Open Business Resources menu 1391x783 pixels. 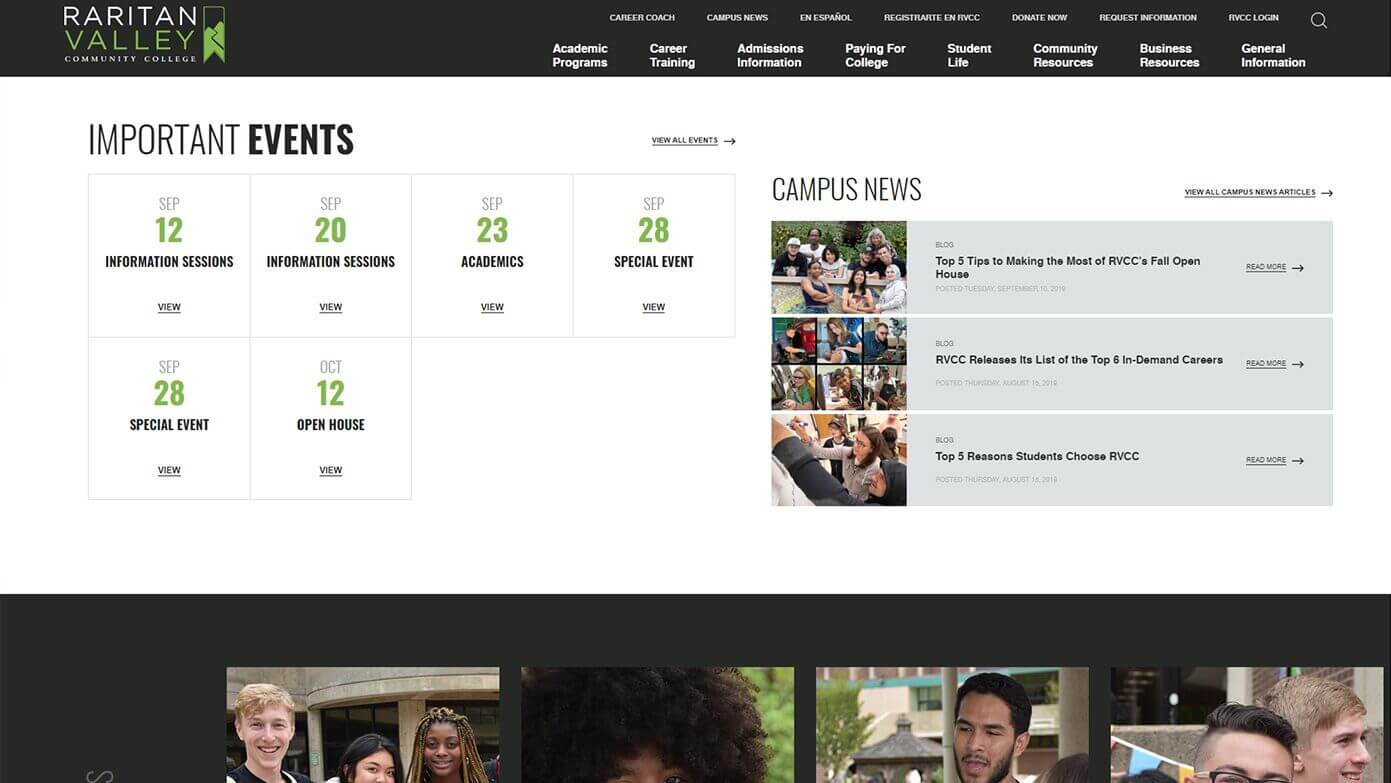1169,55
